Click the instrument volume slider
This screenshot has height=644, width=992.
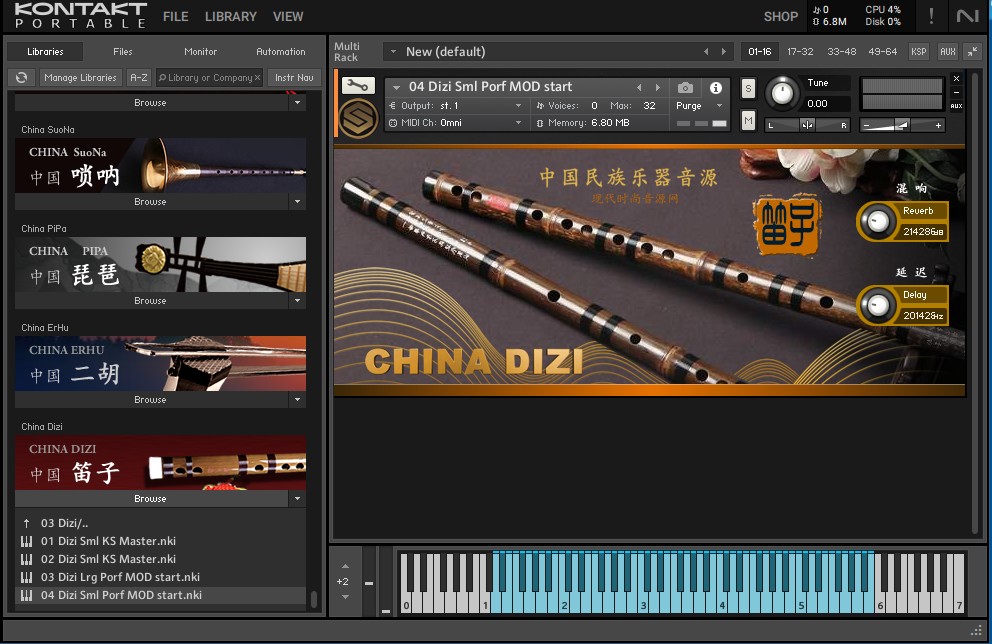[x=903, y=125]
